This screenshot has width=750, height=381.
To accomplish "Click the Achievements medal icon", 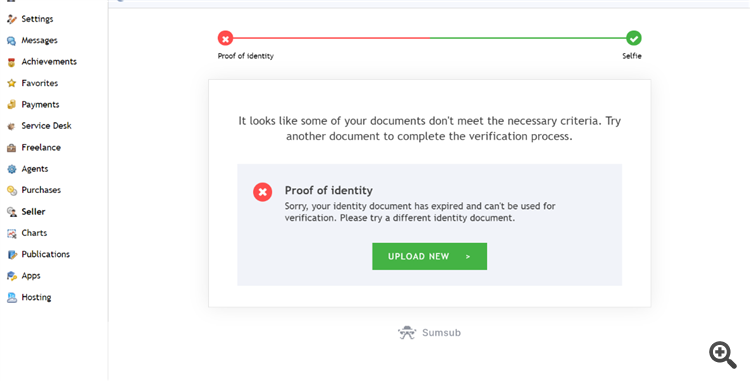I will tap(11, 62).
